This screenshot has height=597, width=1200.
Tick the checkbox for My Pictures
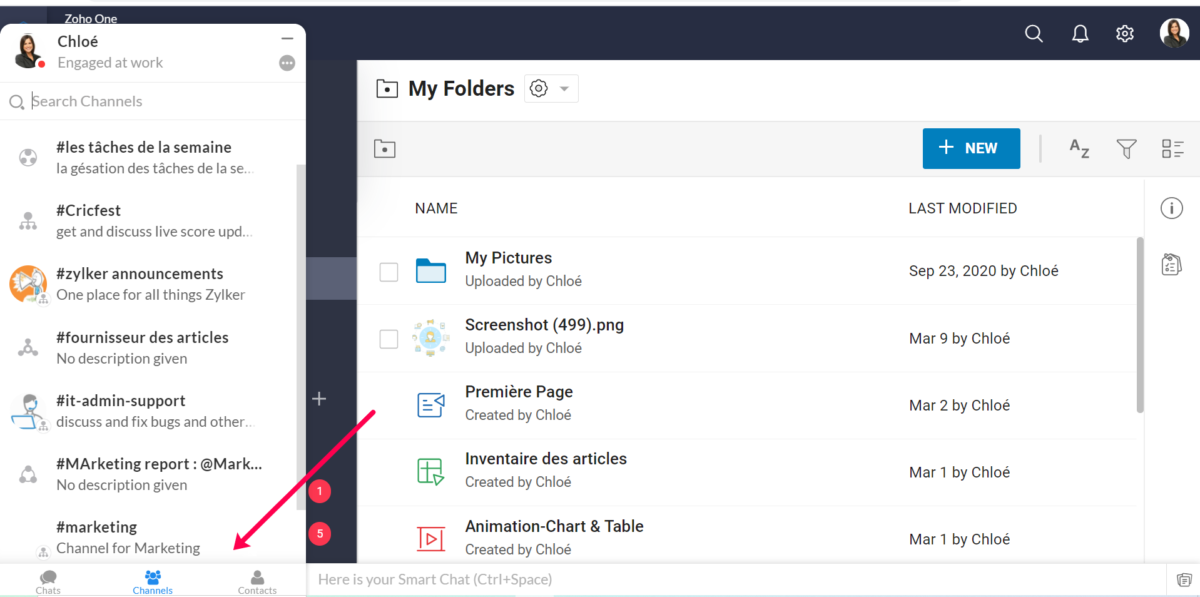(389, 272)
